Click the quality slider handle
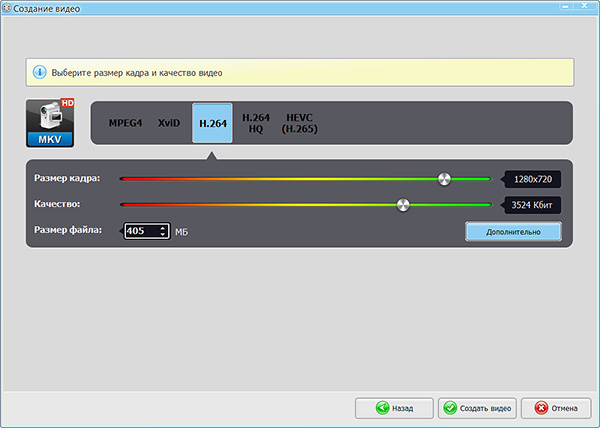Screen dimensions: 600x428 point(403,205)
